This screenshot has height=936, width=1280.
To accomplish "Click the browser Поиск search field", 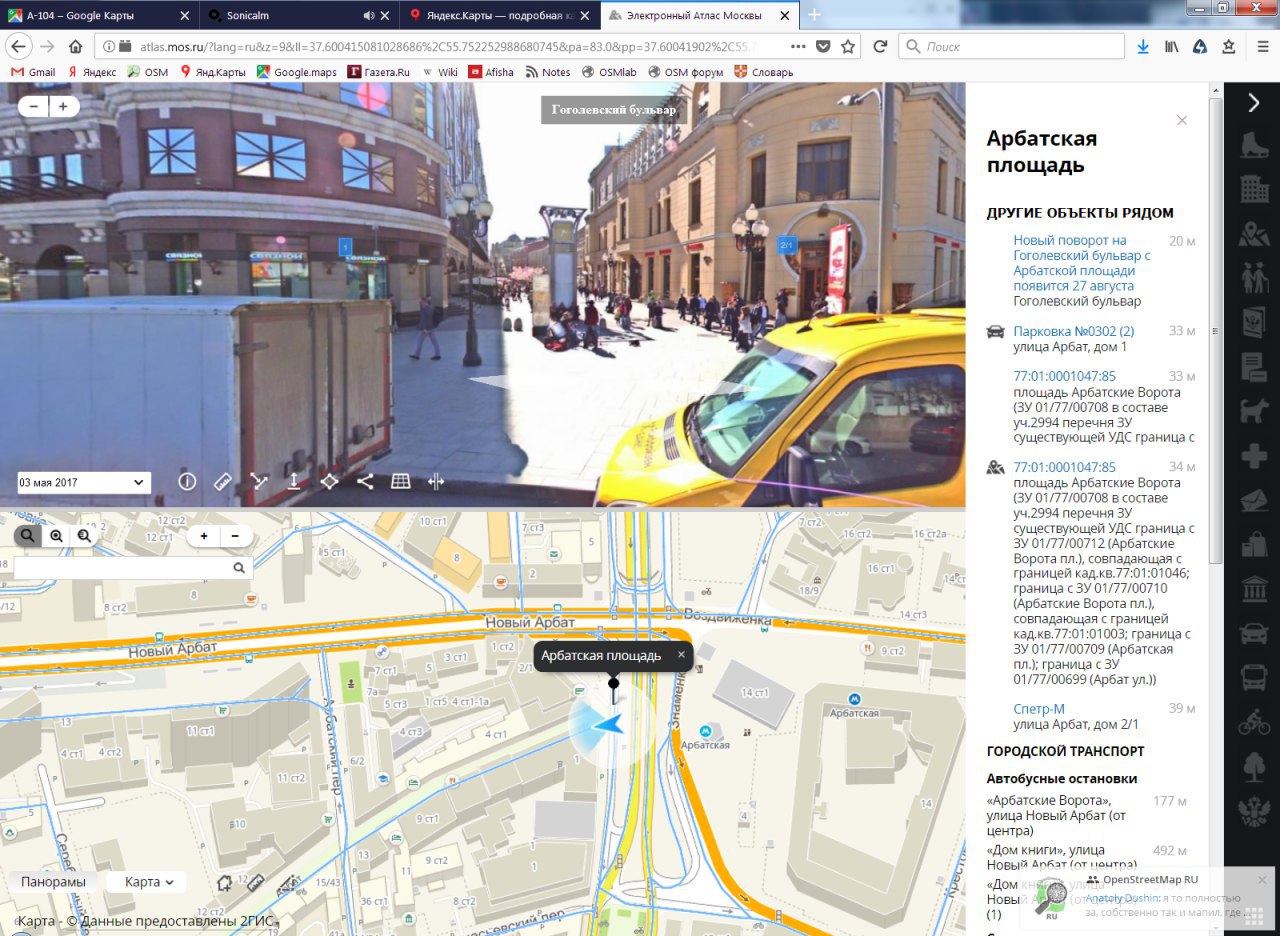I will (x=1012, y=46).
